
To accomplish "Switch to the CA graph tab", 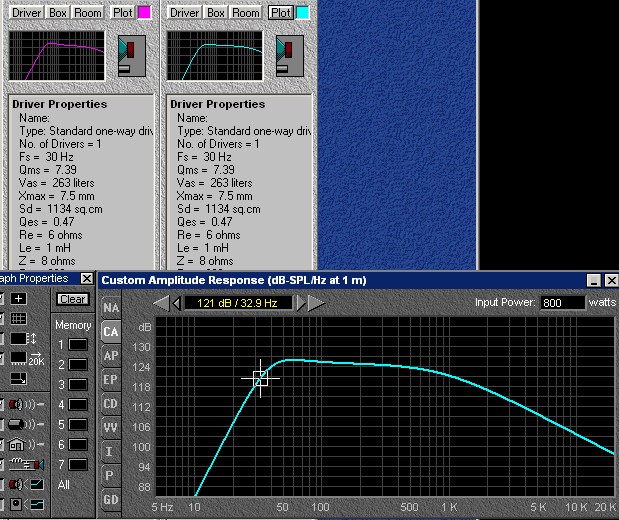I will [x=111, y=332].
